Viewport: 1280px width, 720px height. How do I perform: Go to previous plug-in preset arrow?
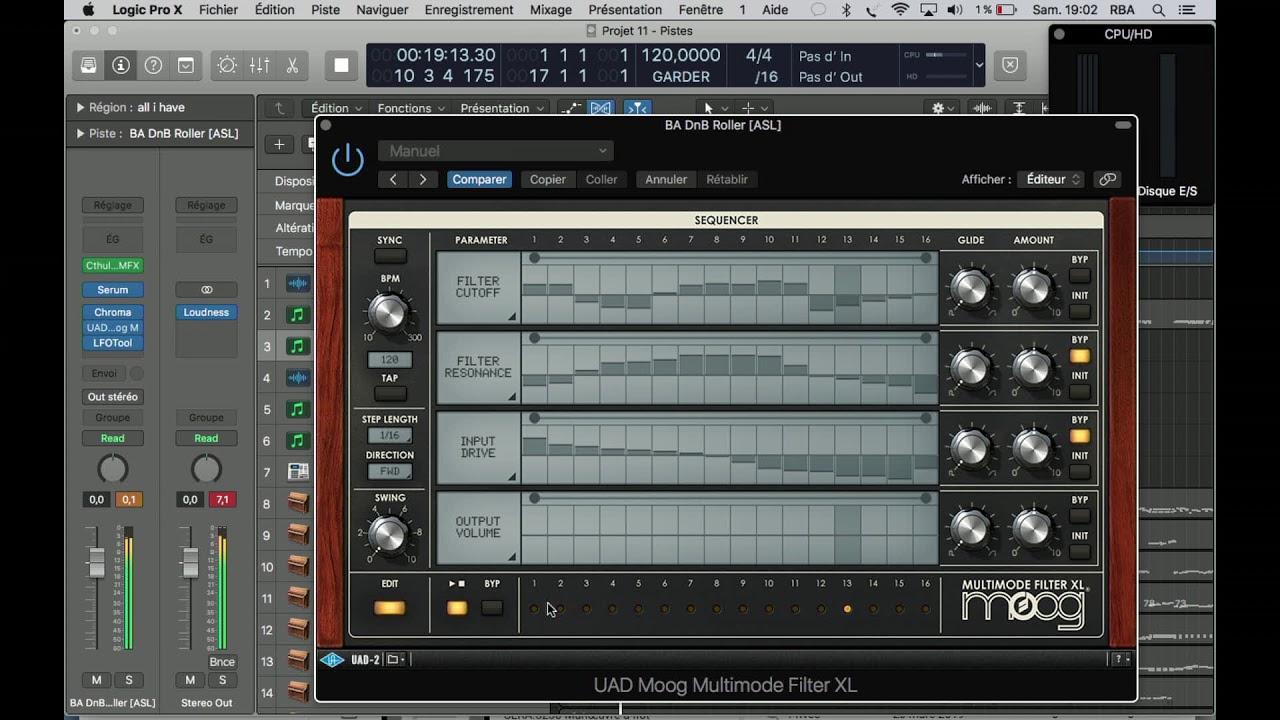click(393, 180)
